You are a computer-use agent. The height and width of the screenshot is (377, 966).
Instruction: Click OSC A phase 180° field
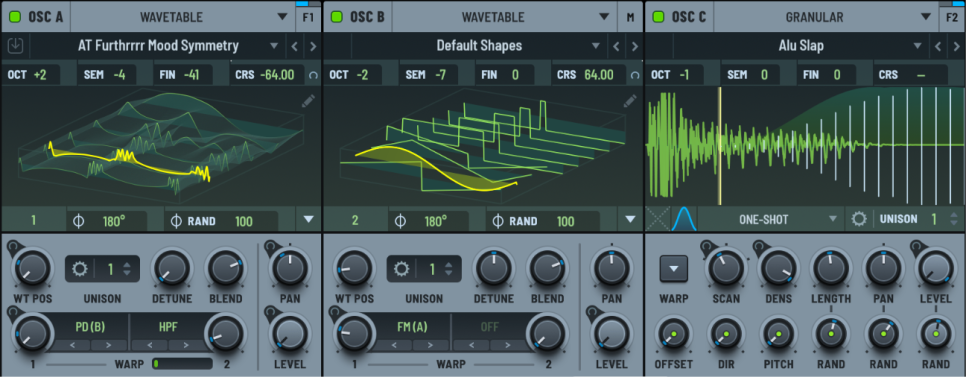(x=107, y=221)
